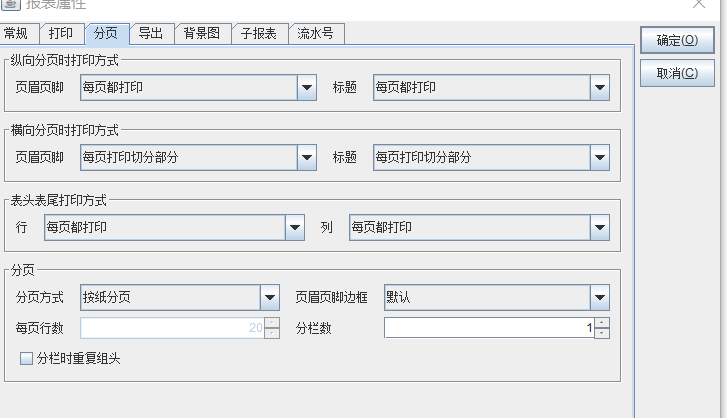Expand the 页眉页脚边框 dropdown
Screen dimensions: 727x418
(600, 297)
